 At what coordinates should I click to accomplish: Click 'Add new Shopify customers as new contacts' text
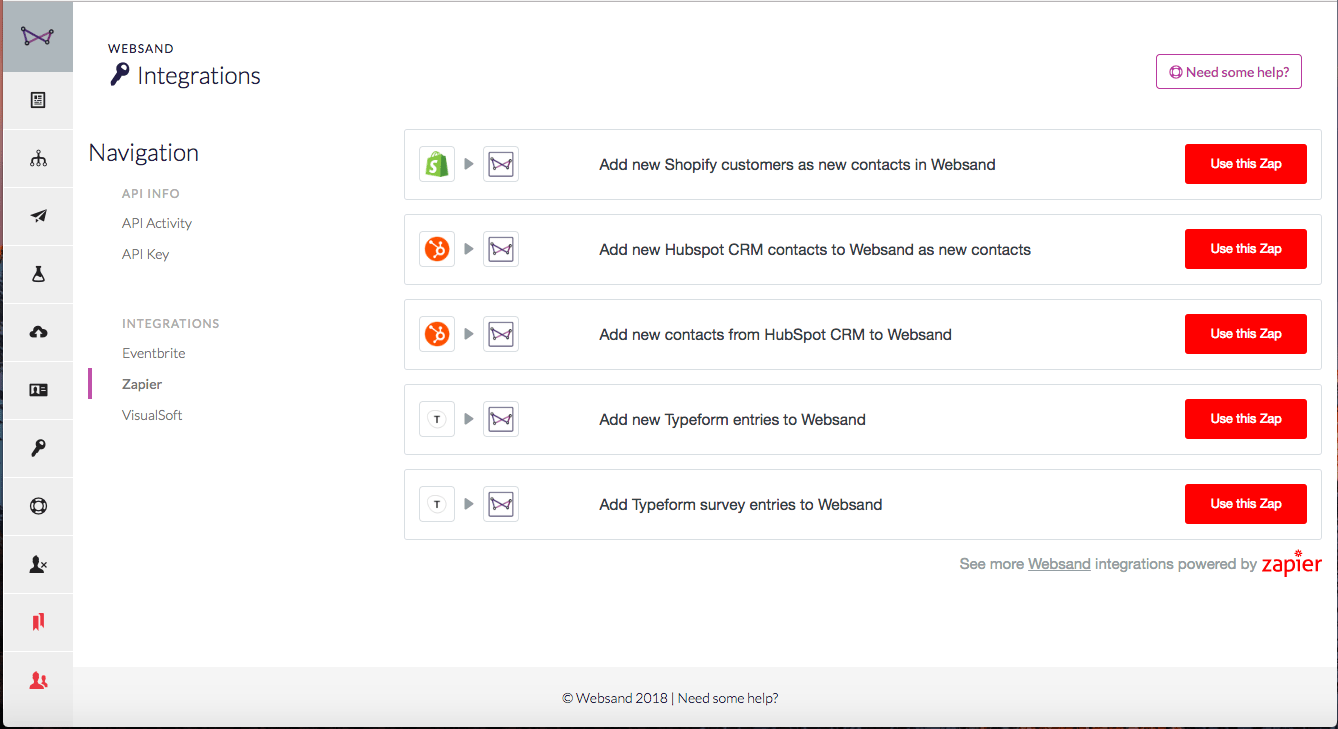pos(797,165)
